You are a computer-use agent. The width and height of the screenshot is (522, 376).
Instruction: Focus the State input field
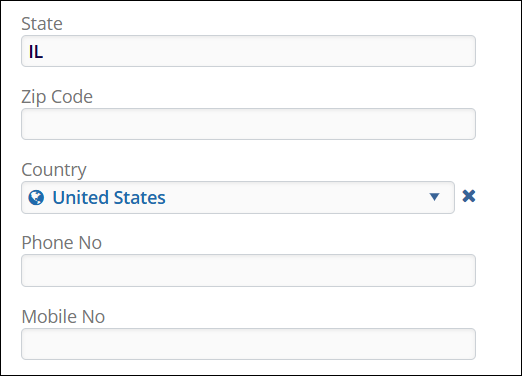(248, 51)
